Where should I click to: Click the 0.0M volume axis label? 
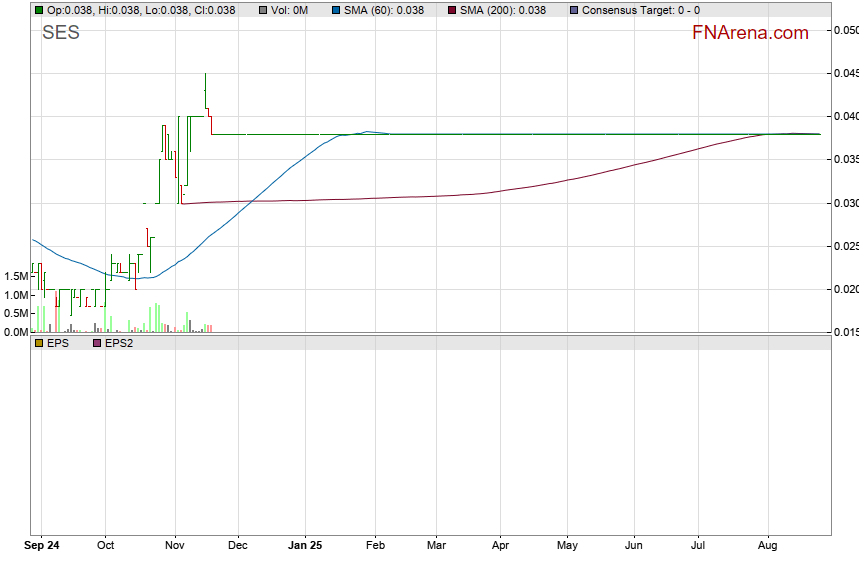[x=14, y=332]
